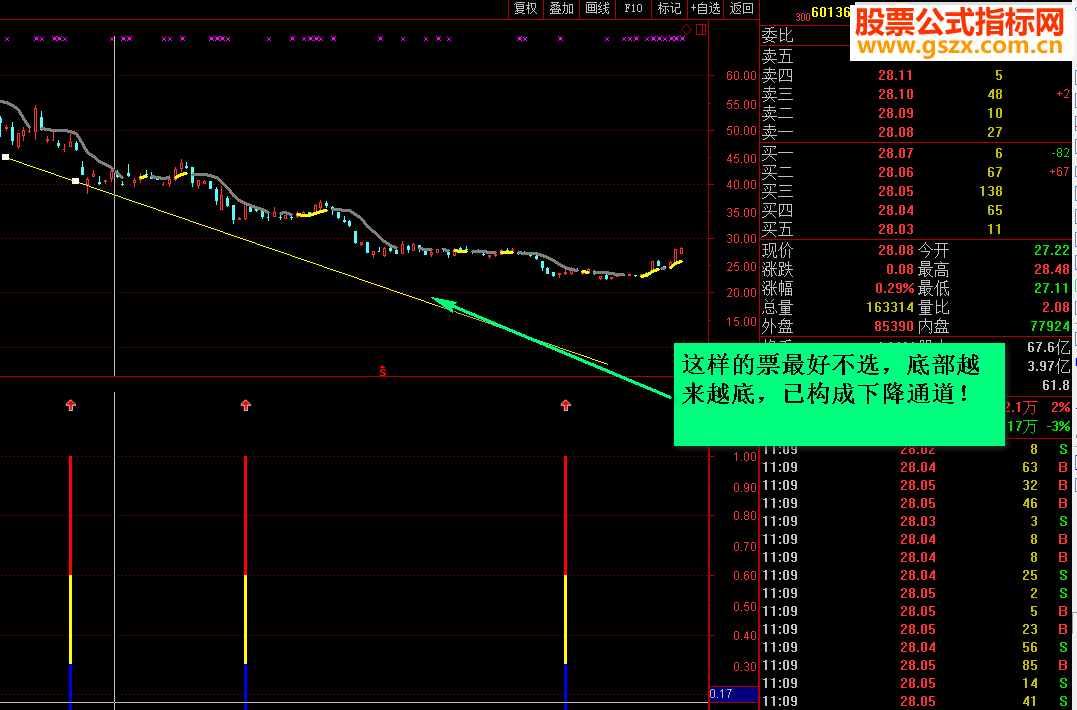1077x710 pixels.
Task: Click 卖一 ask price 28.08
Action: pos(895,132)
